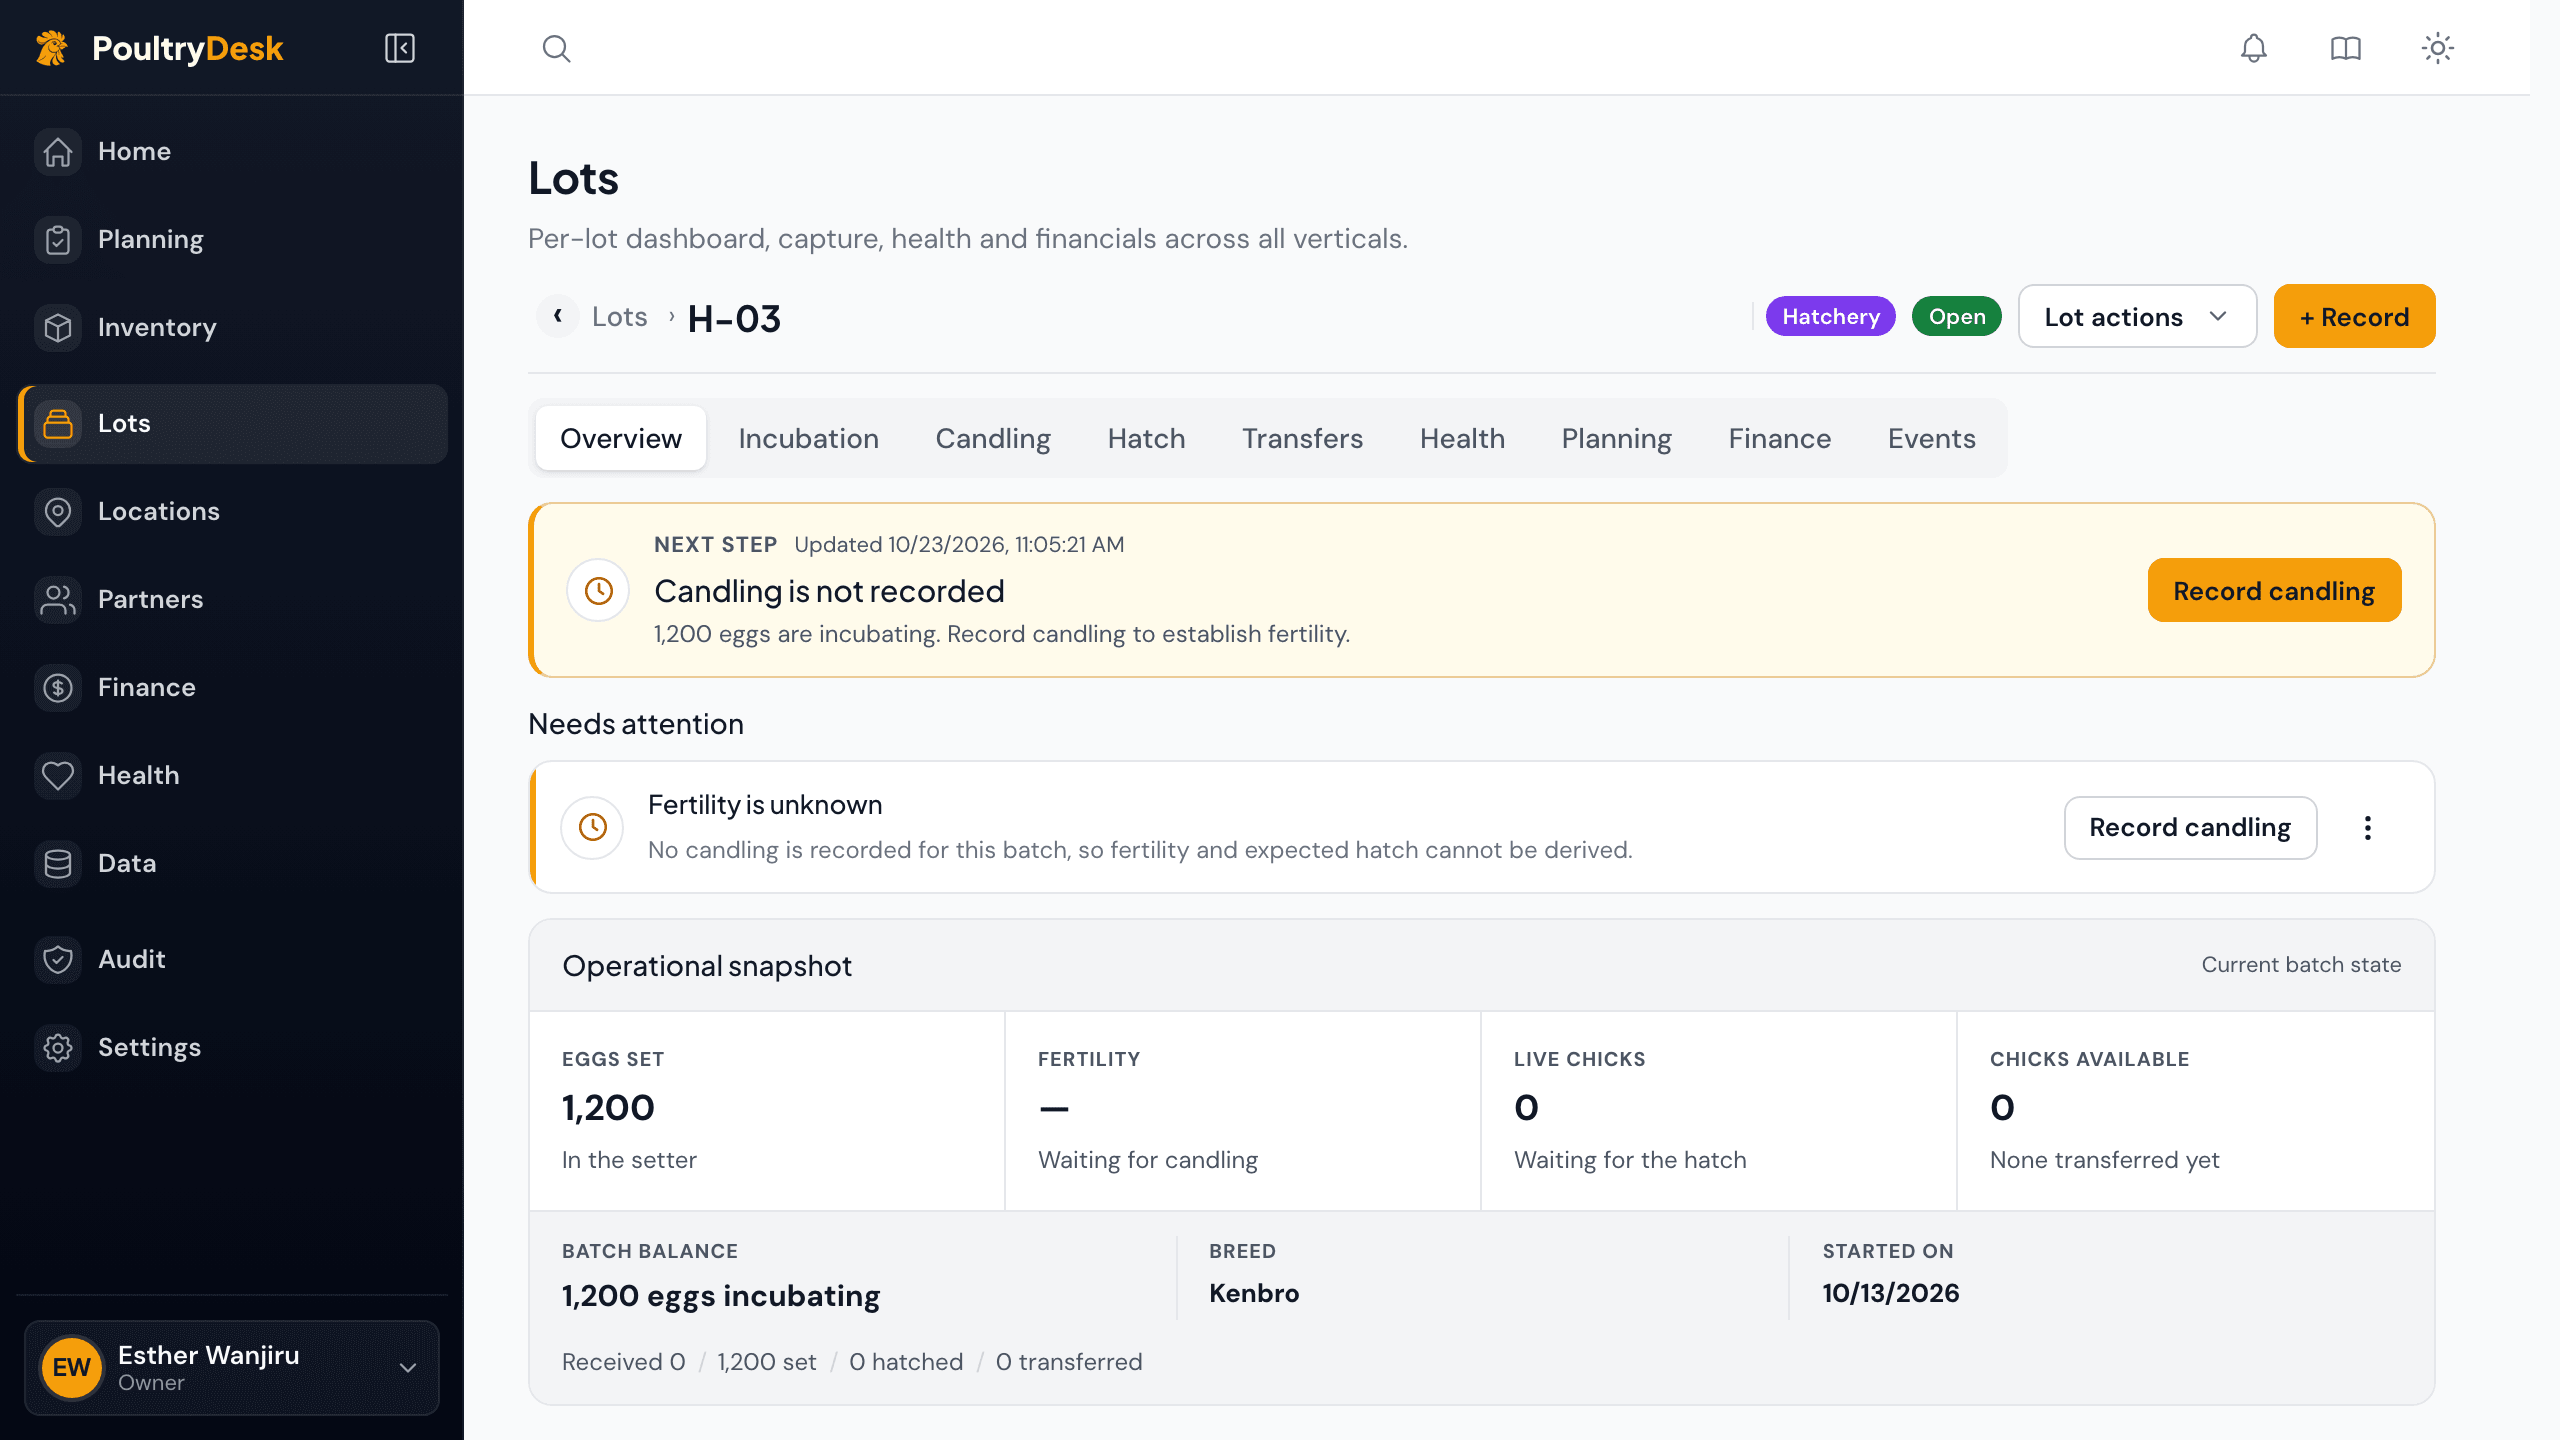Click the Lots breadcrumb link

[619, 316]
